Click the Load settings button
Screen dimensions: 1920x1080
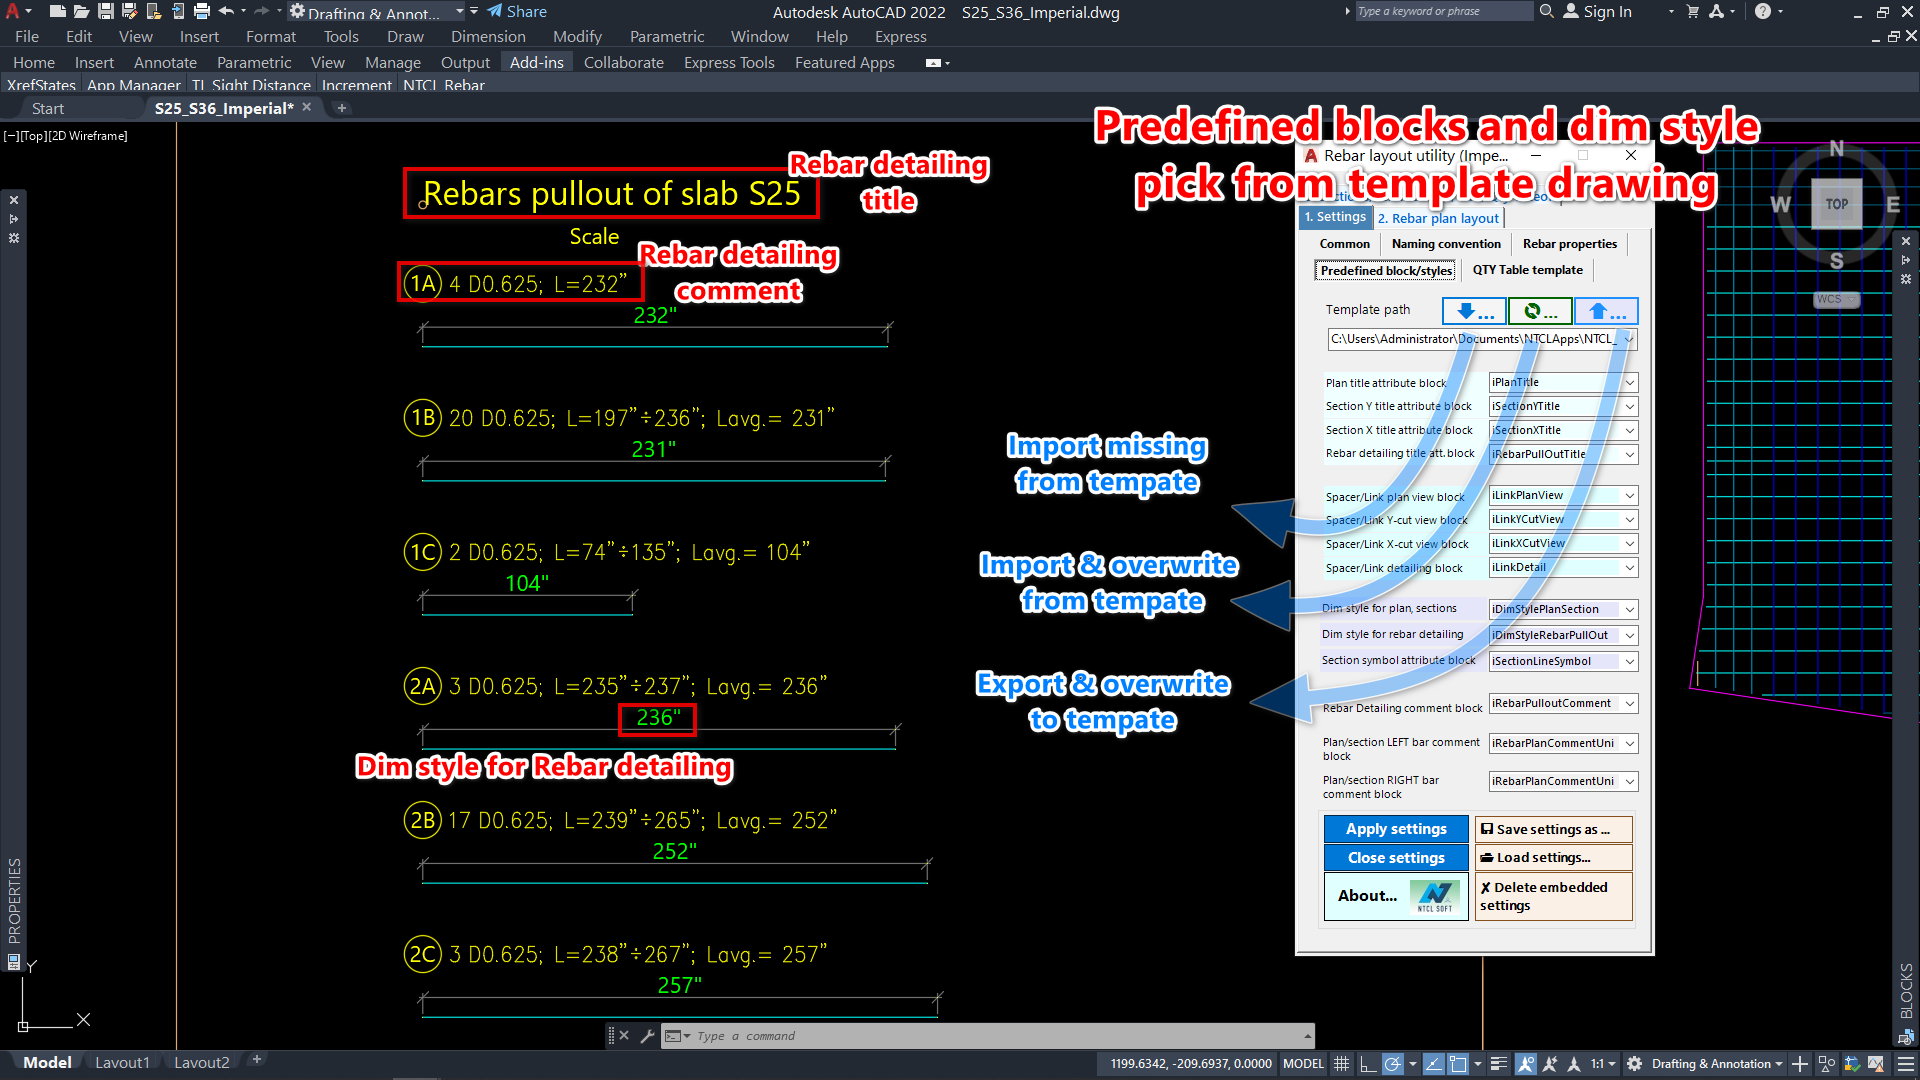click(x=1552, y=858)
